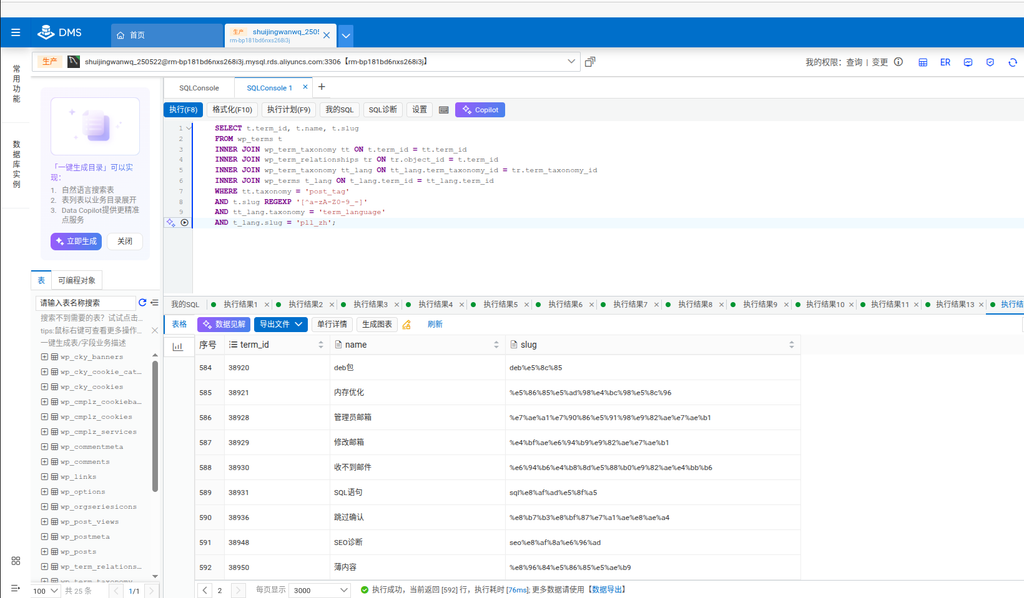
Task: Expand wp_options table node
Action: (x=44, y=492)
